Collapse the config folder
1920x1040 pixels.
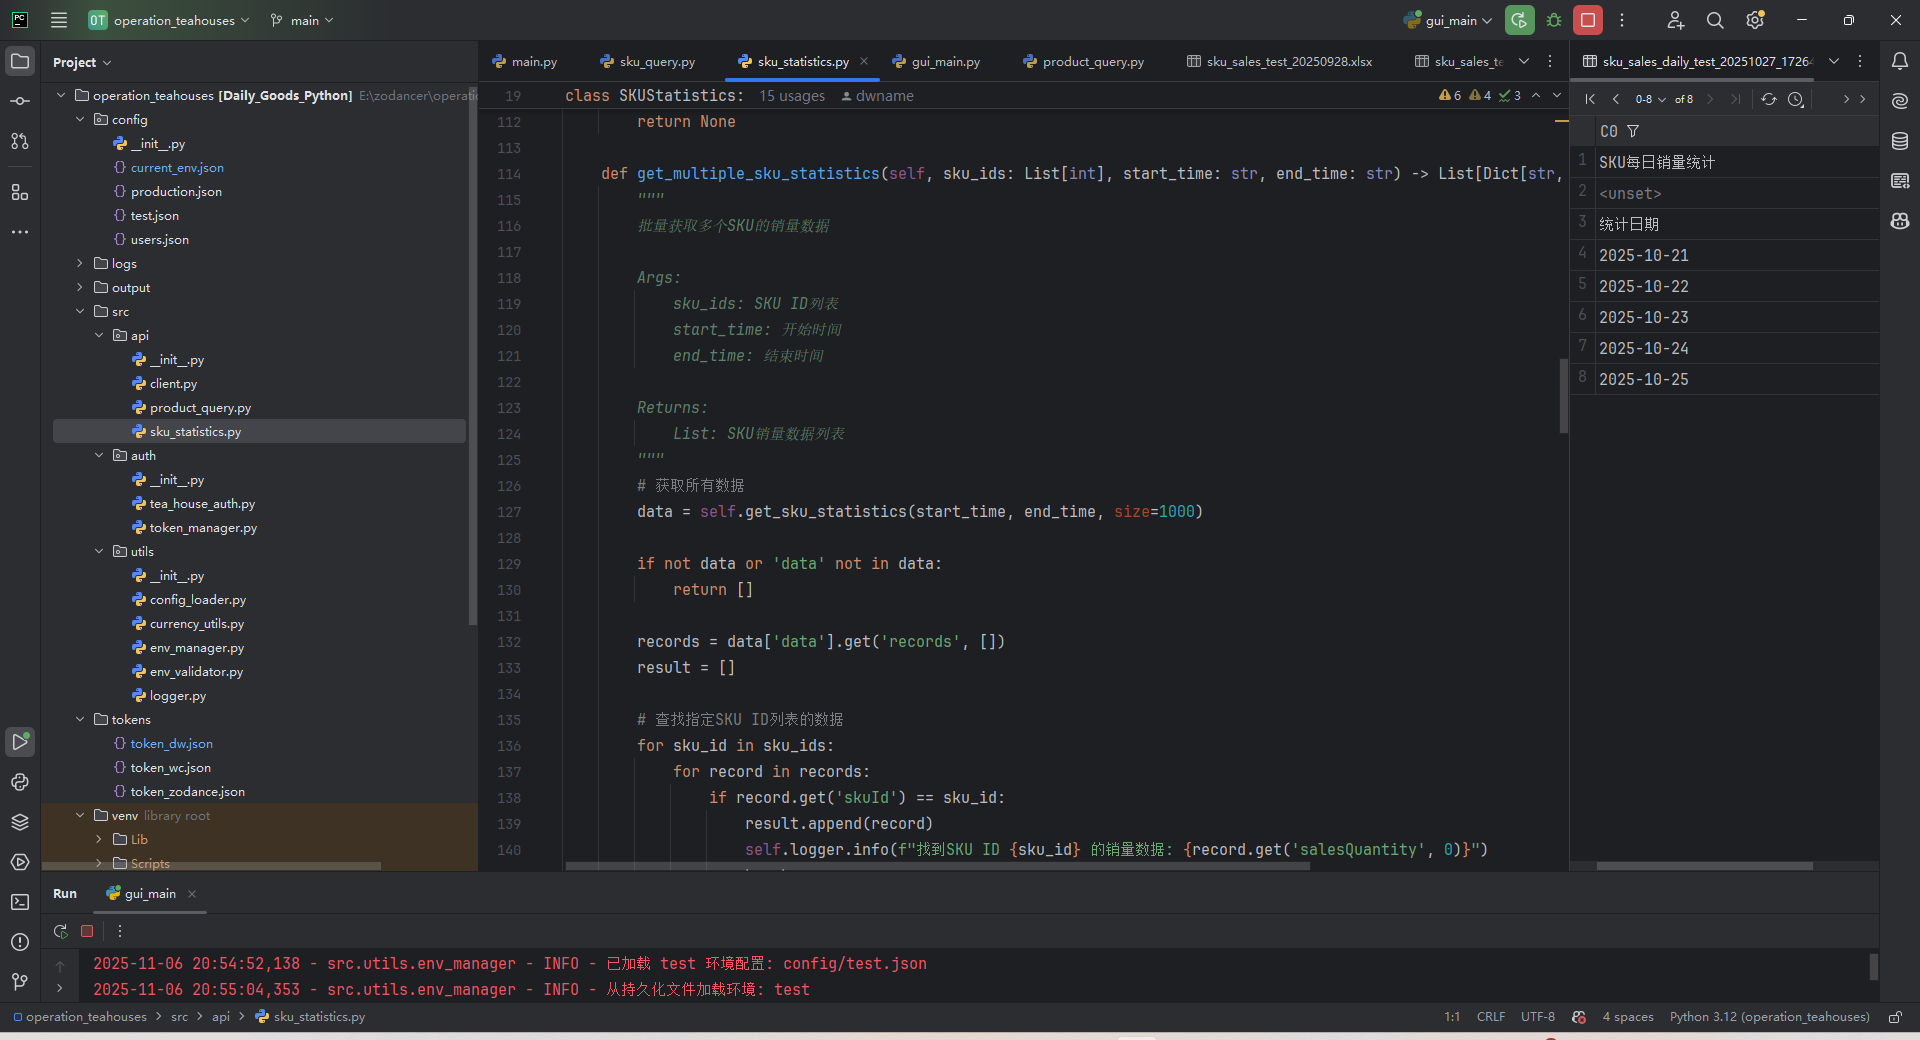click(80, 119)
